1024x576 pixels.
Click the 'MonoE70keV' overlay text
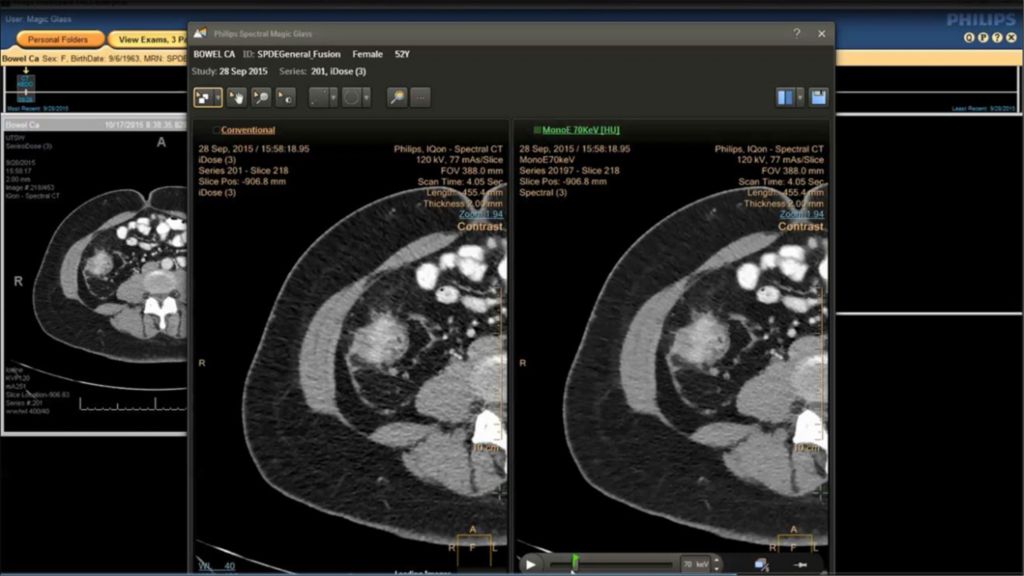547,159
